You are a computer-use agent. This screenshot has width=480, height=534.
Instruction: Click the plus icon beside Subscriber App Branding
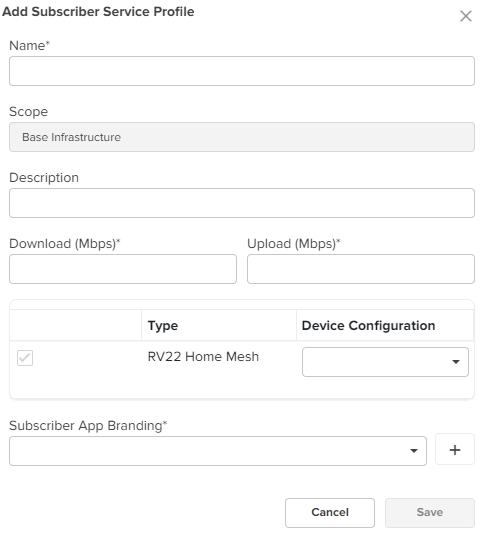[x=454, y=450]
